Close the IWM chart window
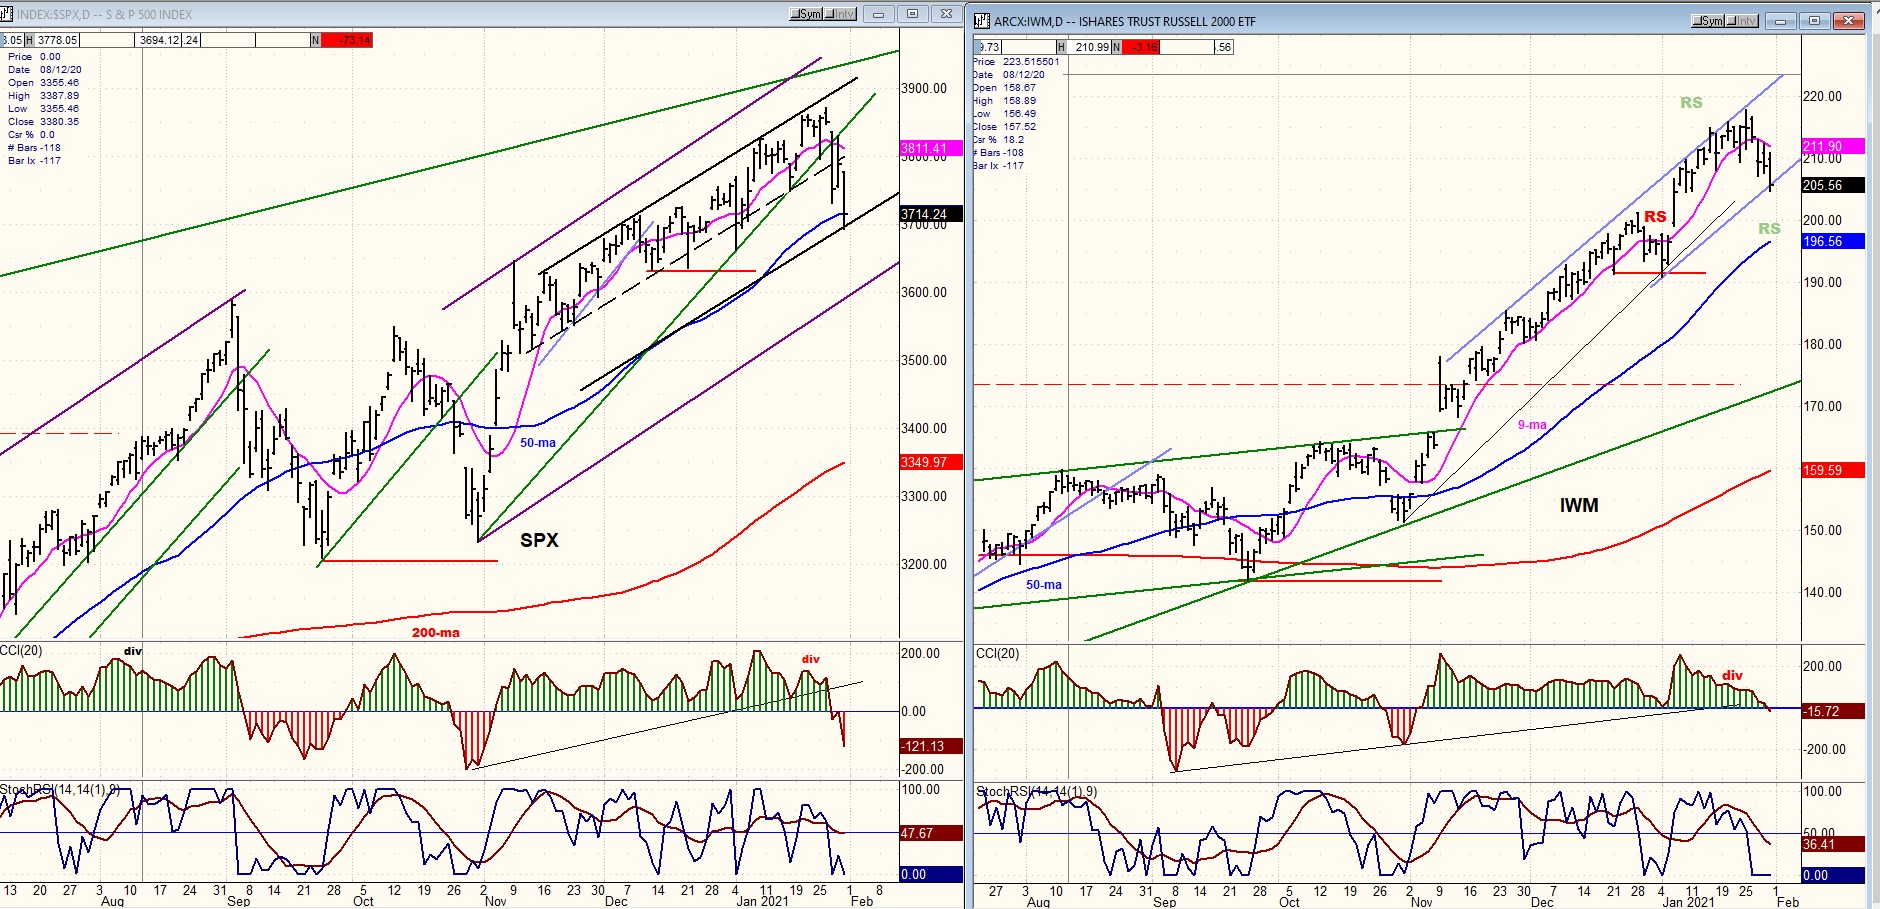 point(1849,21)
